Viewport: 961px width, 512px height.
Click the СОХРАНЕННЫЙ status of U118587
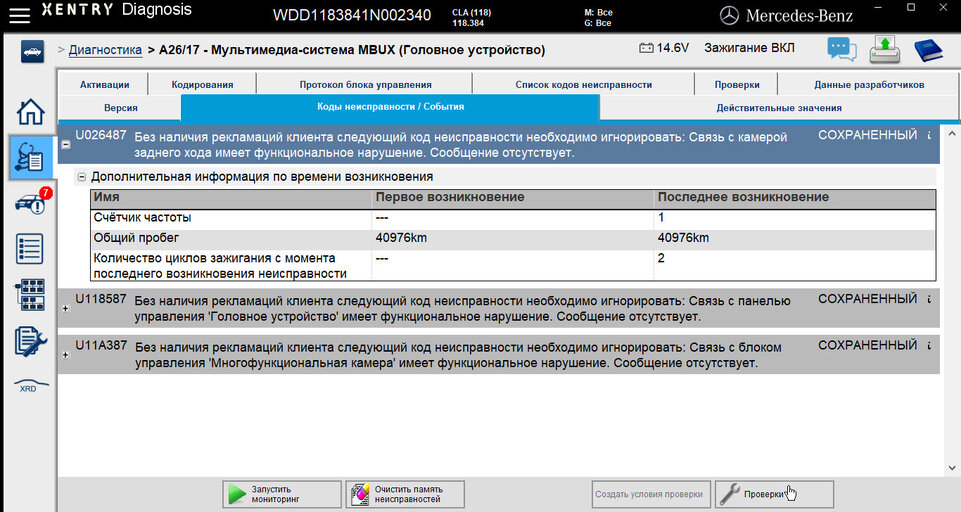867,299
